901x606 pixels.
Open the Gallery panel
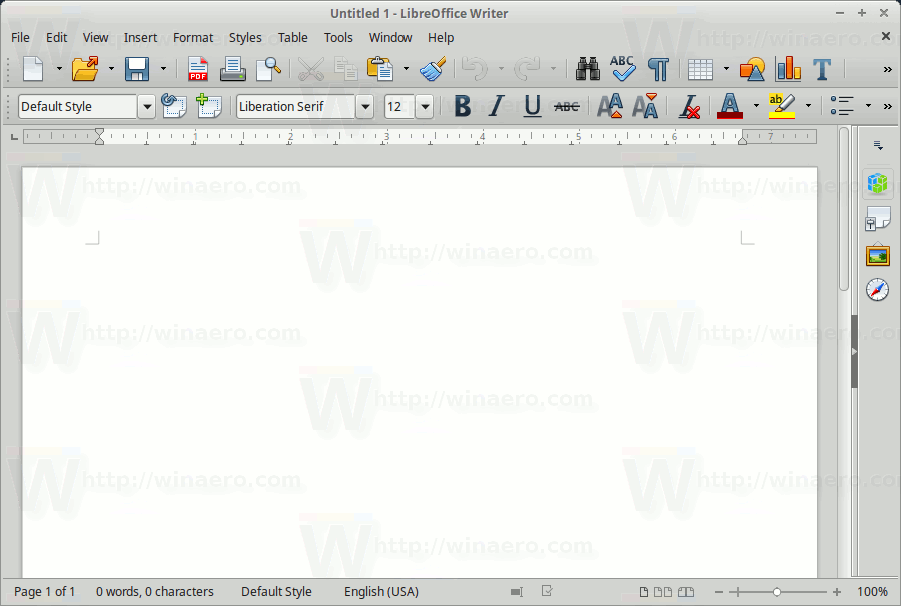tap(877, 254)
